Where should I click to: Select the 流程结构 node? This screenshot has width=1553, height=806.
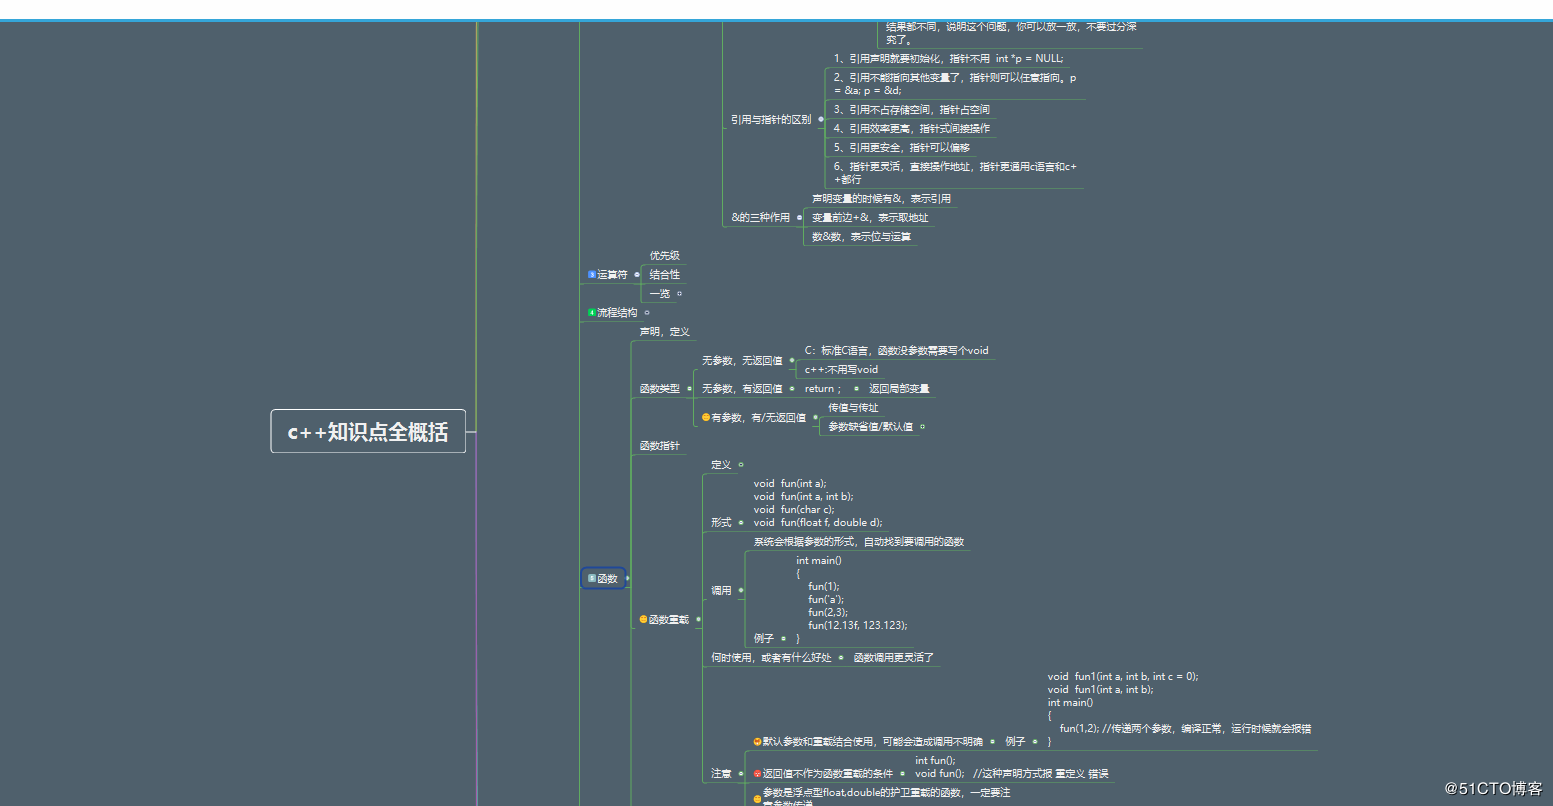pos(617,312)
